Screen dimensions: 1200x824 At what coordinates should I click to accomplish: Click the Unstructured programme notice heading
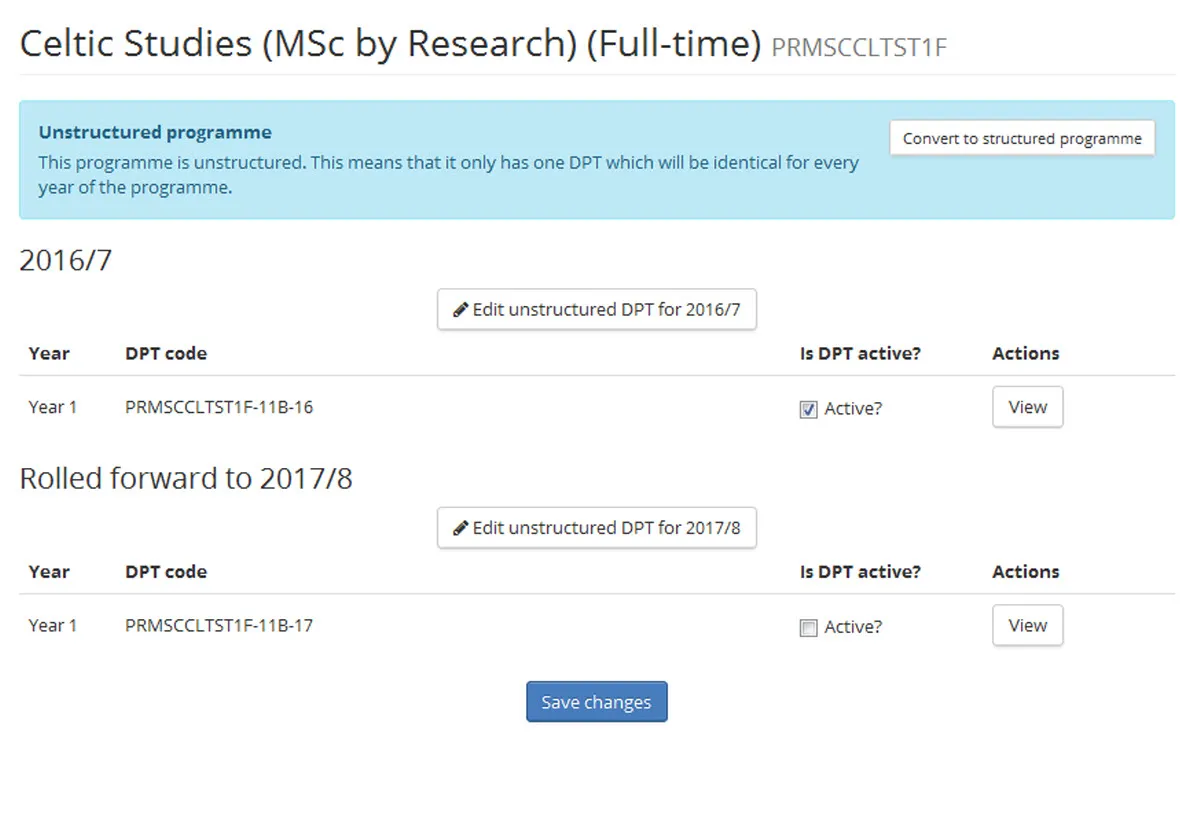point(155,132)
